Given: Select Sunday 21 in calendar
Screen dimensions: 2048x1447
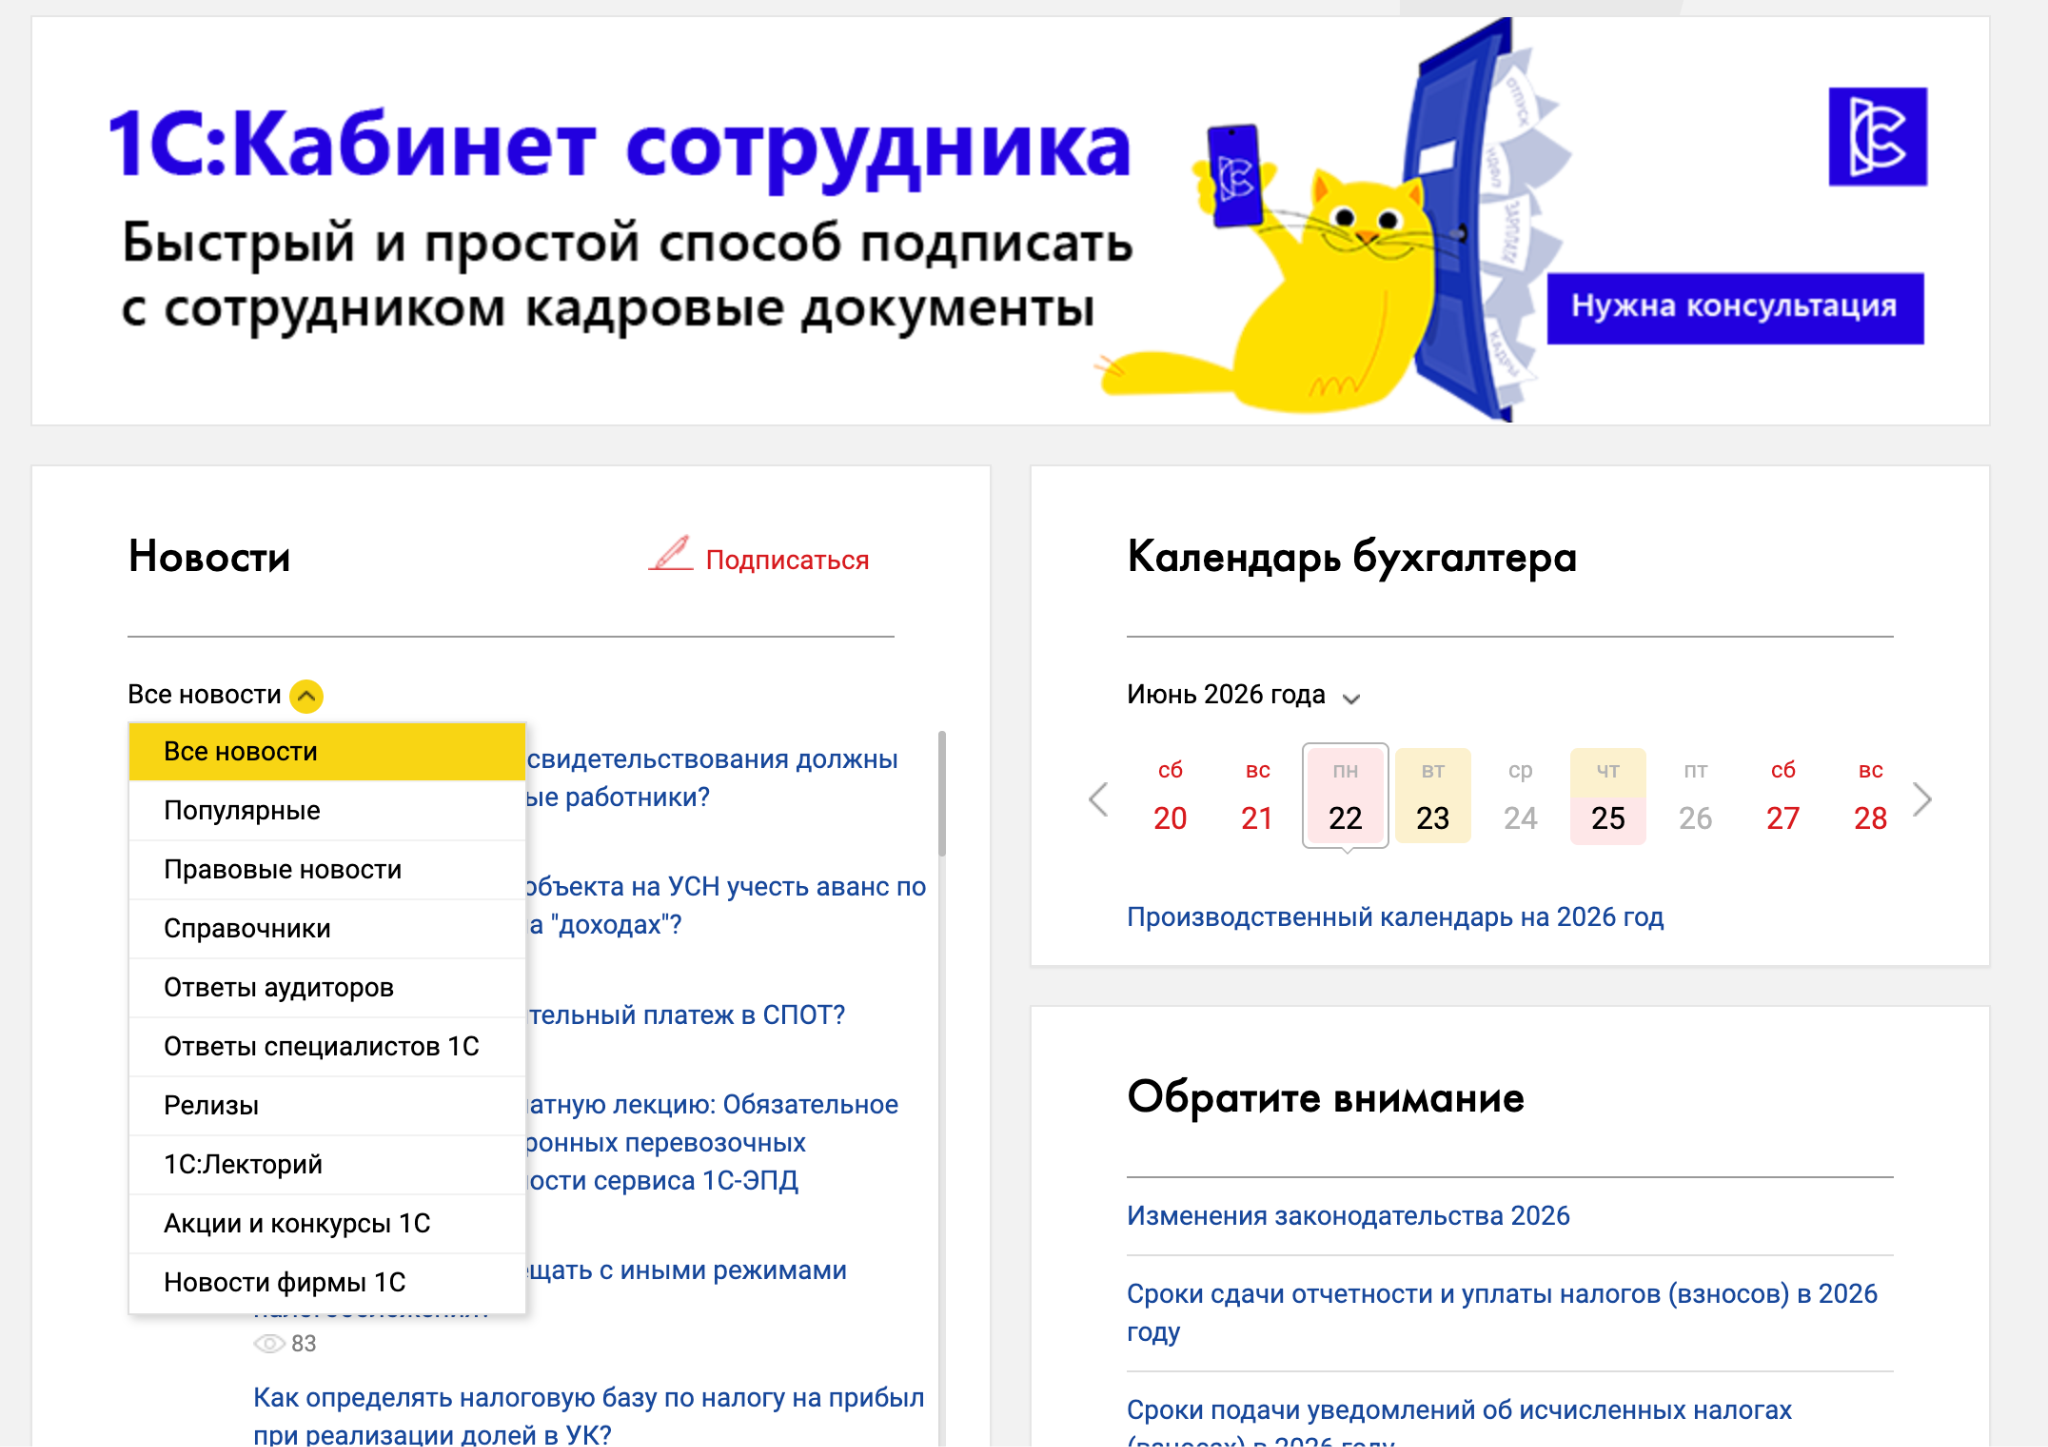Looking at the screenshot, I should pos(1257,797).
